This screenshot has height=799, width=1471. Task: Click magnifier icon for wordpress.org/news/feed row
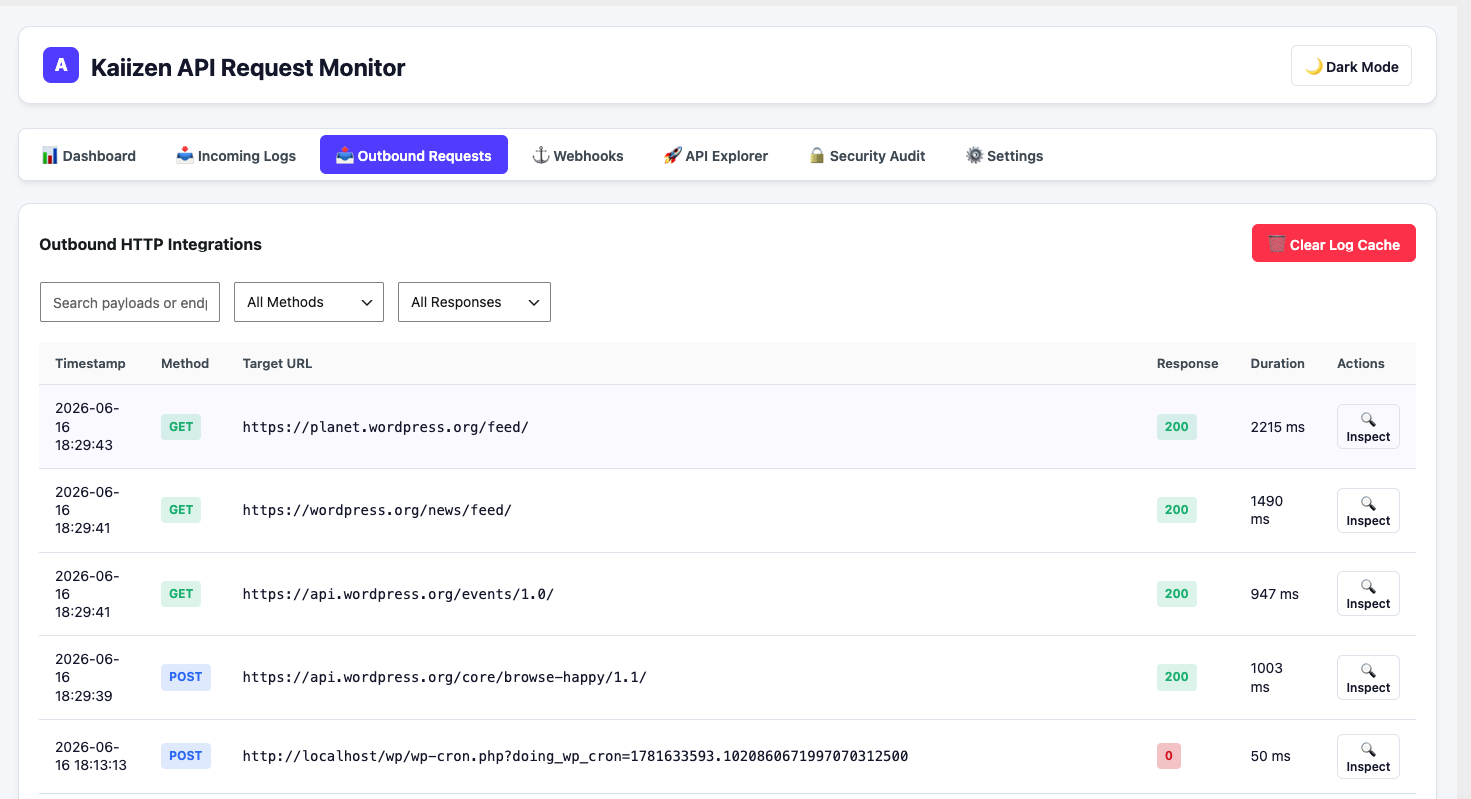point(1368,503)
